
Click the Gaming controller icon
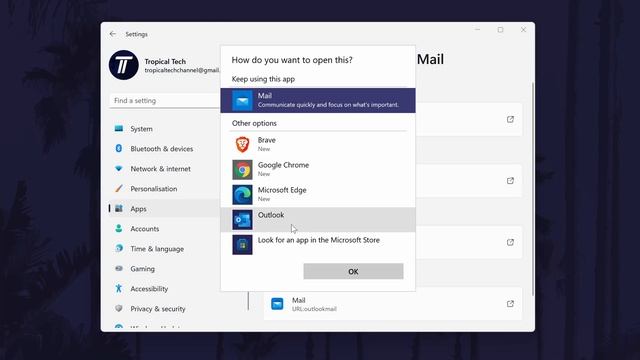pos(119,269)
